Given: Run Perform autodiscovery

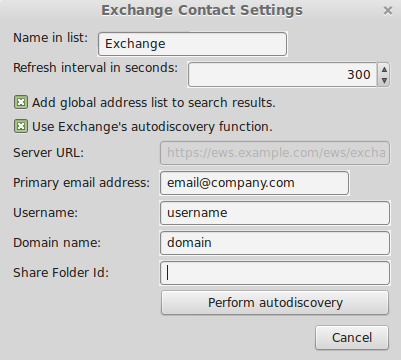Looking at the screenshot, I should coord(275,303).
